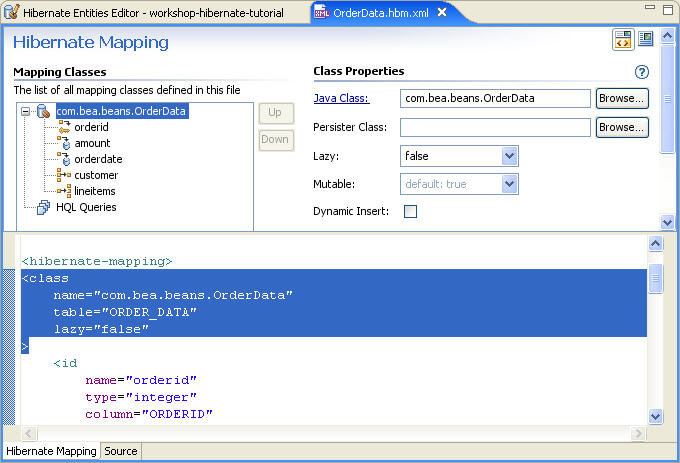Viewport: 680px width, 463px height.
Task: Click the properties form vertical scrollbar thumb
Action: click(667, 99)
